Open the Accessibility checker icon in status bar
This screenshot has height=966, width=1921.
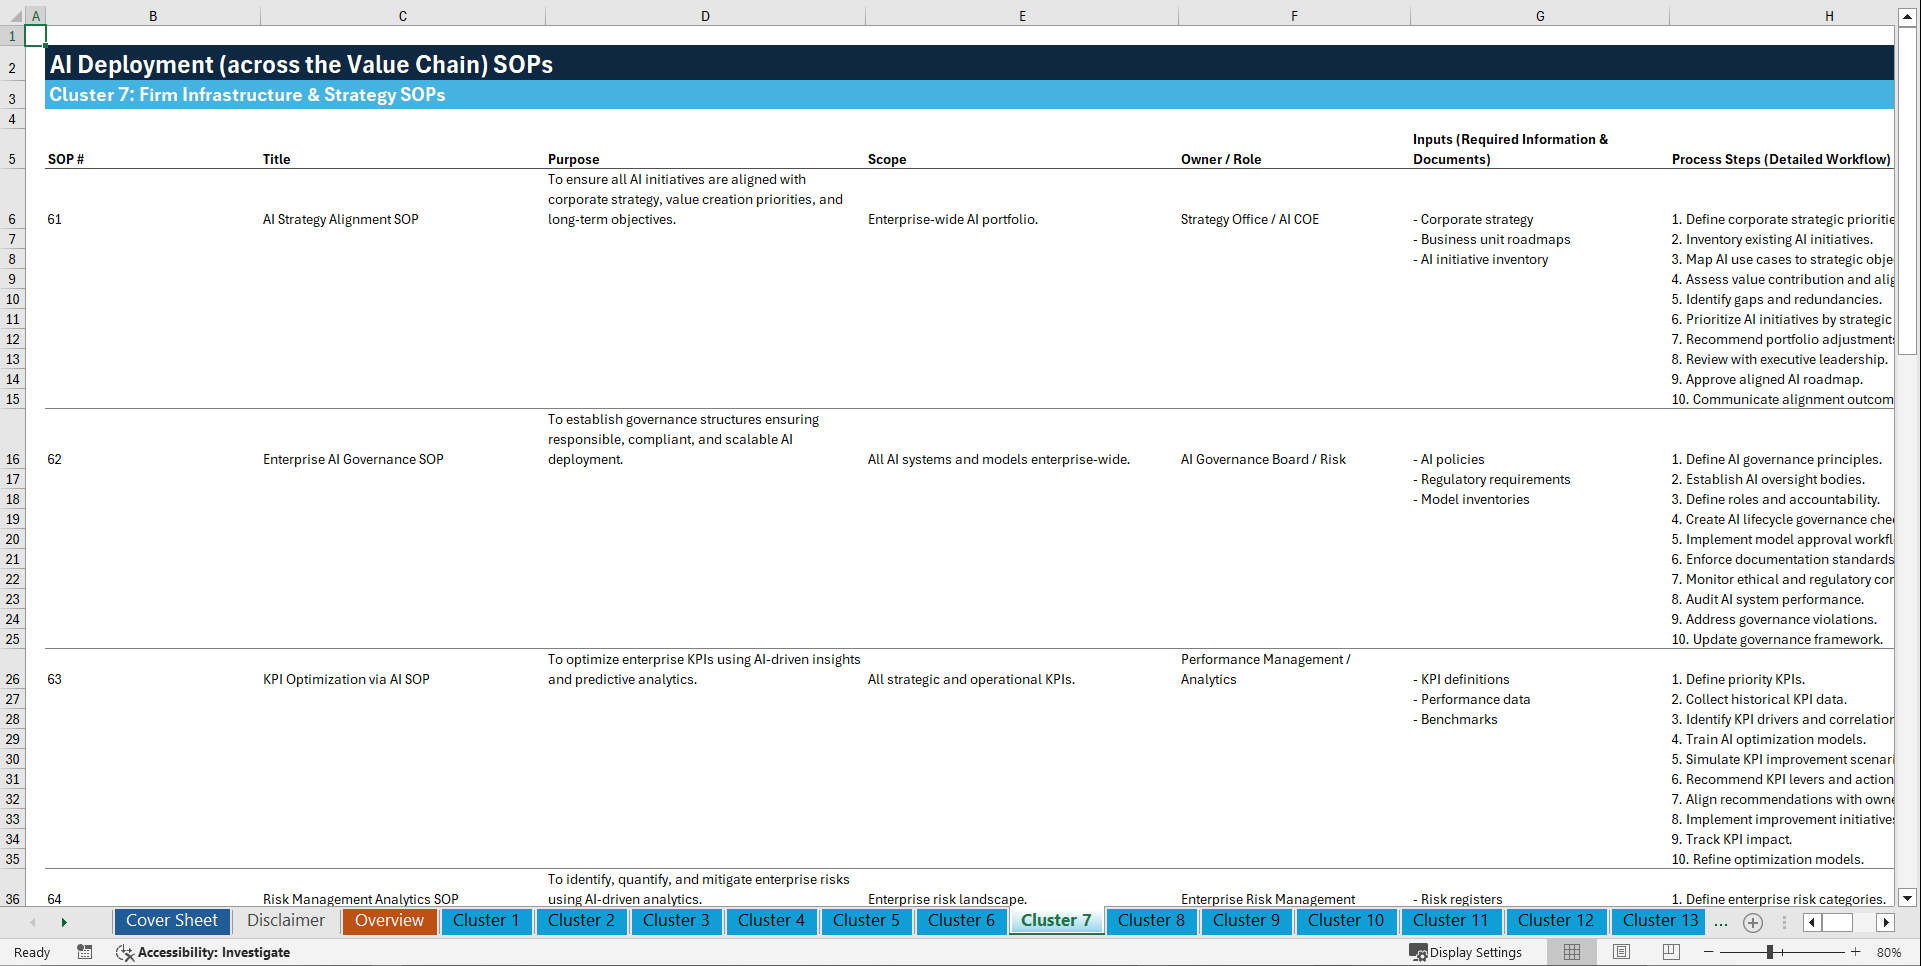[125, 952]
